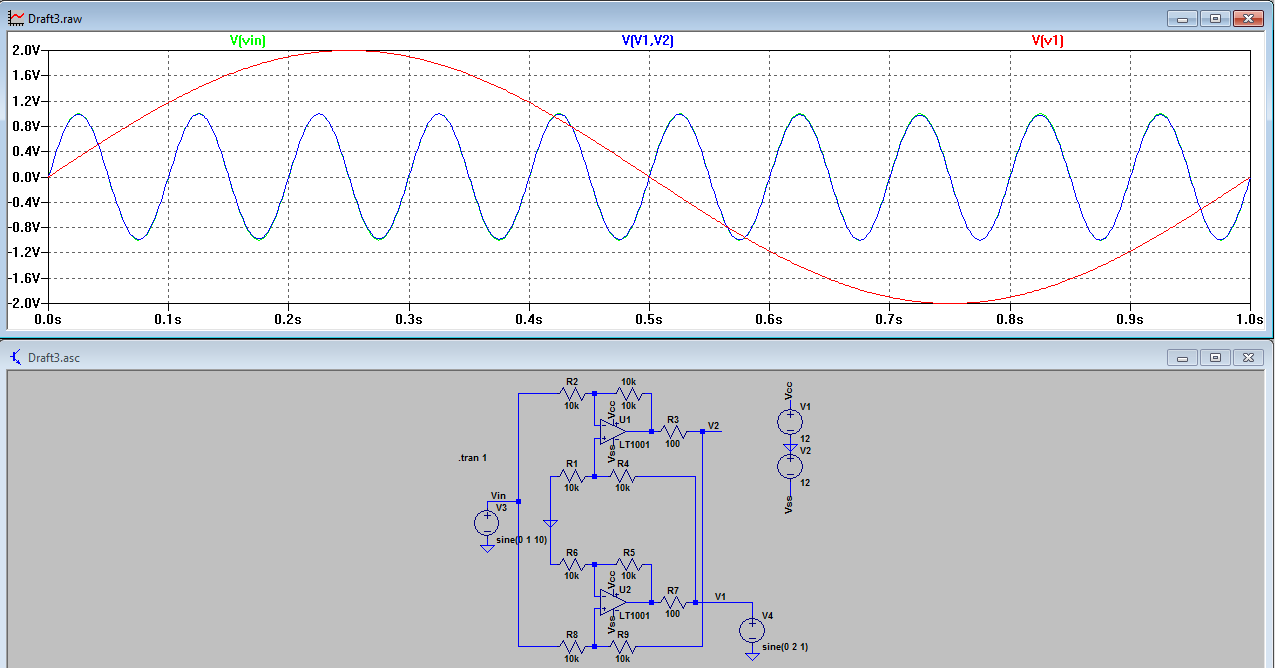Select the 12V source symbol below Vcc
The height and width of the screenshot is (668, 1280).
tap(790, 421)
